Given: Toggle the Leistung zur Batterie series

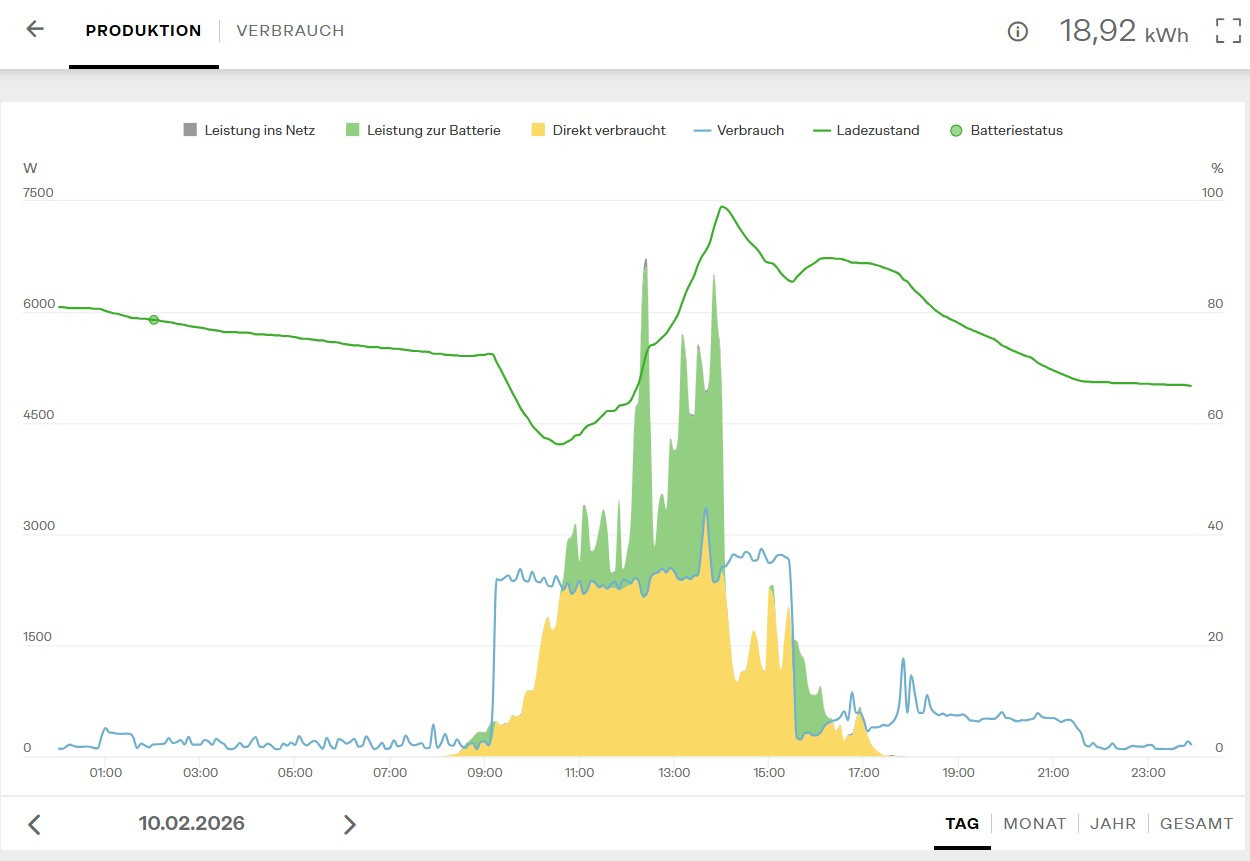Looking at the screenshot, I should (x=423, y=130).
